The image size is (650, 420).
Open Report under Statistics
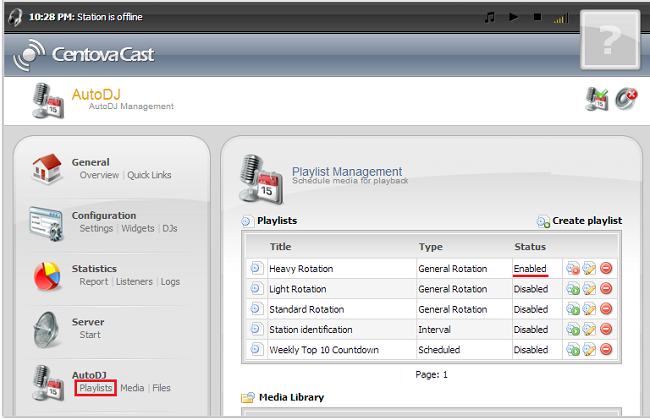pos(94,282)
